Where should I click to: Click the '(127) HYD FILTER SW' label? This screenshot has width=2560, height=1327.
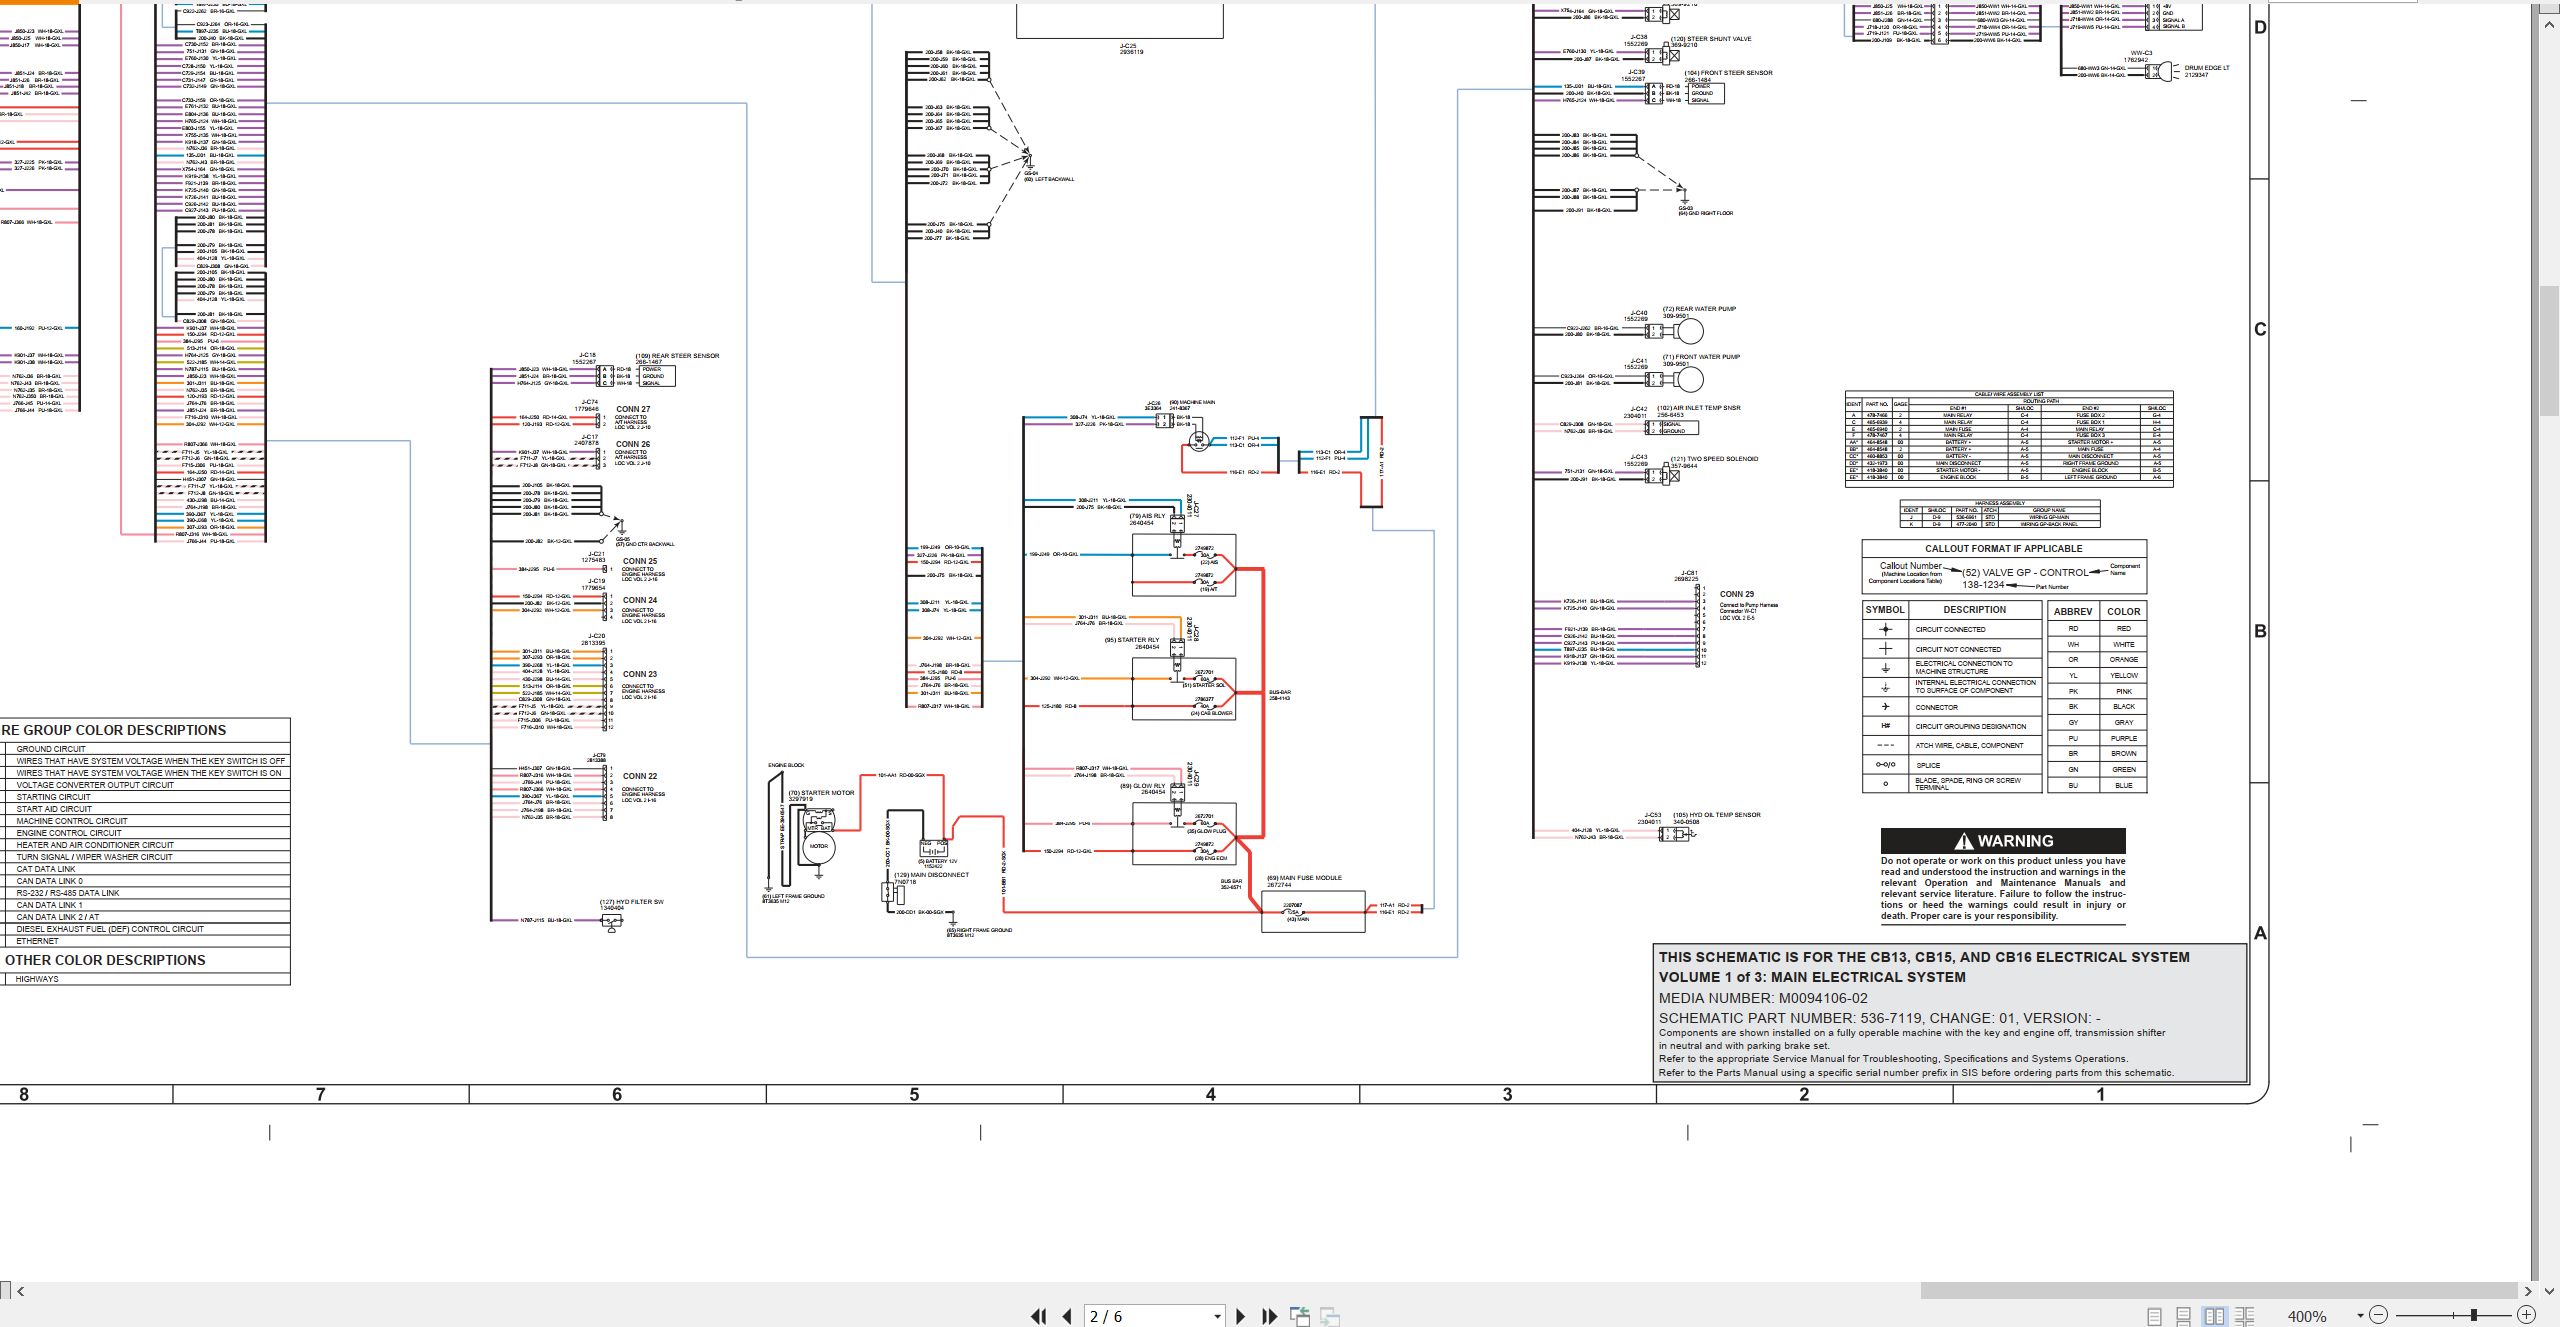(632, 902)
